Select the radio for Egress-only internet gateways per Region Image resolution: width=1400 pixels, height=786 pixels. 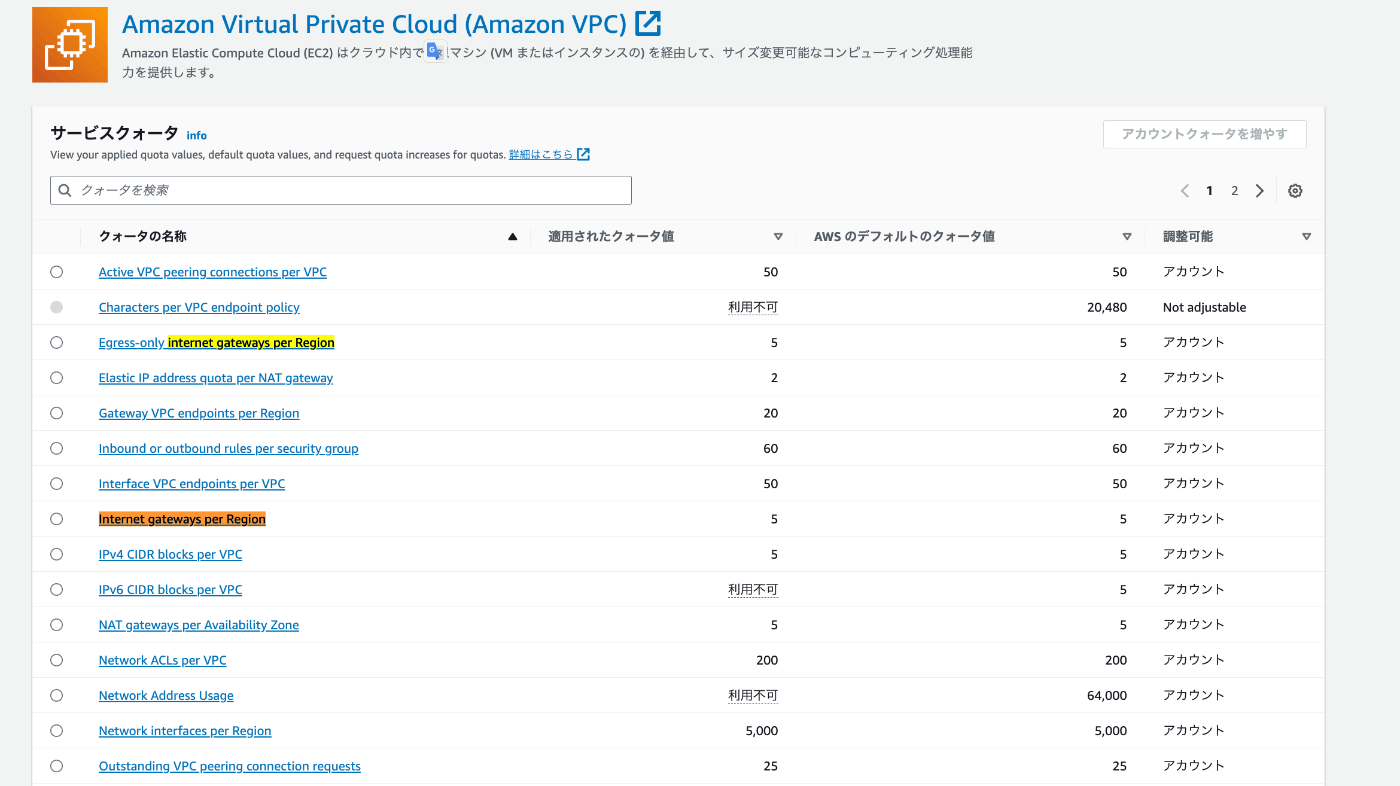click(56, 342)
